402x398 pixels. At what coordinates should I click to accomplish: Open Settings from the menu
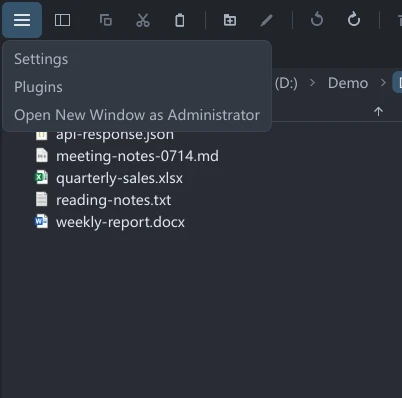[41, 59]
